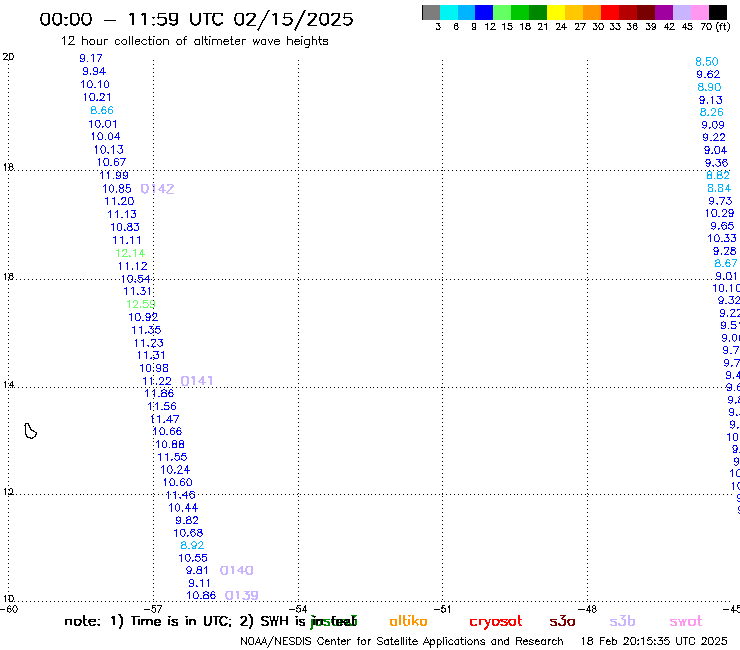The height and width of the screenshot is (650, 740).
Task: Click the Barbados island outline on the map
Action: (x=30, y=431)
